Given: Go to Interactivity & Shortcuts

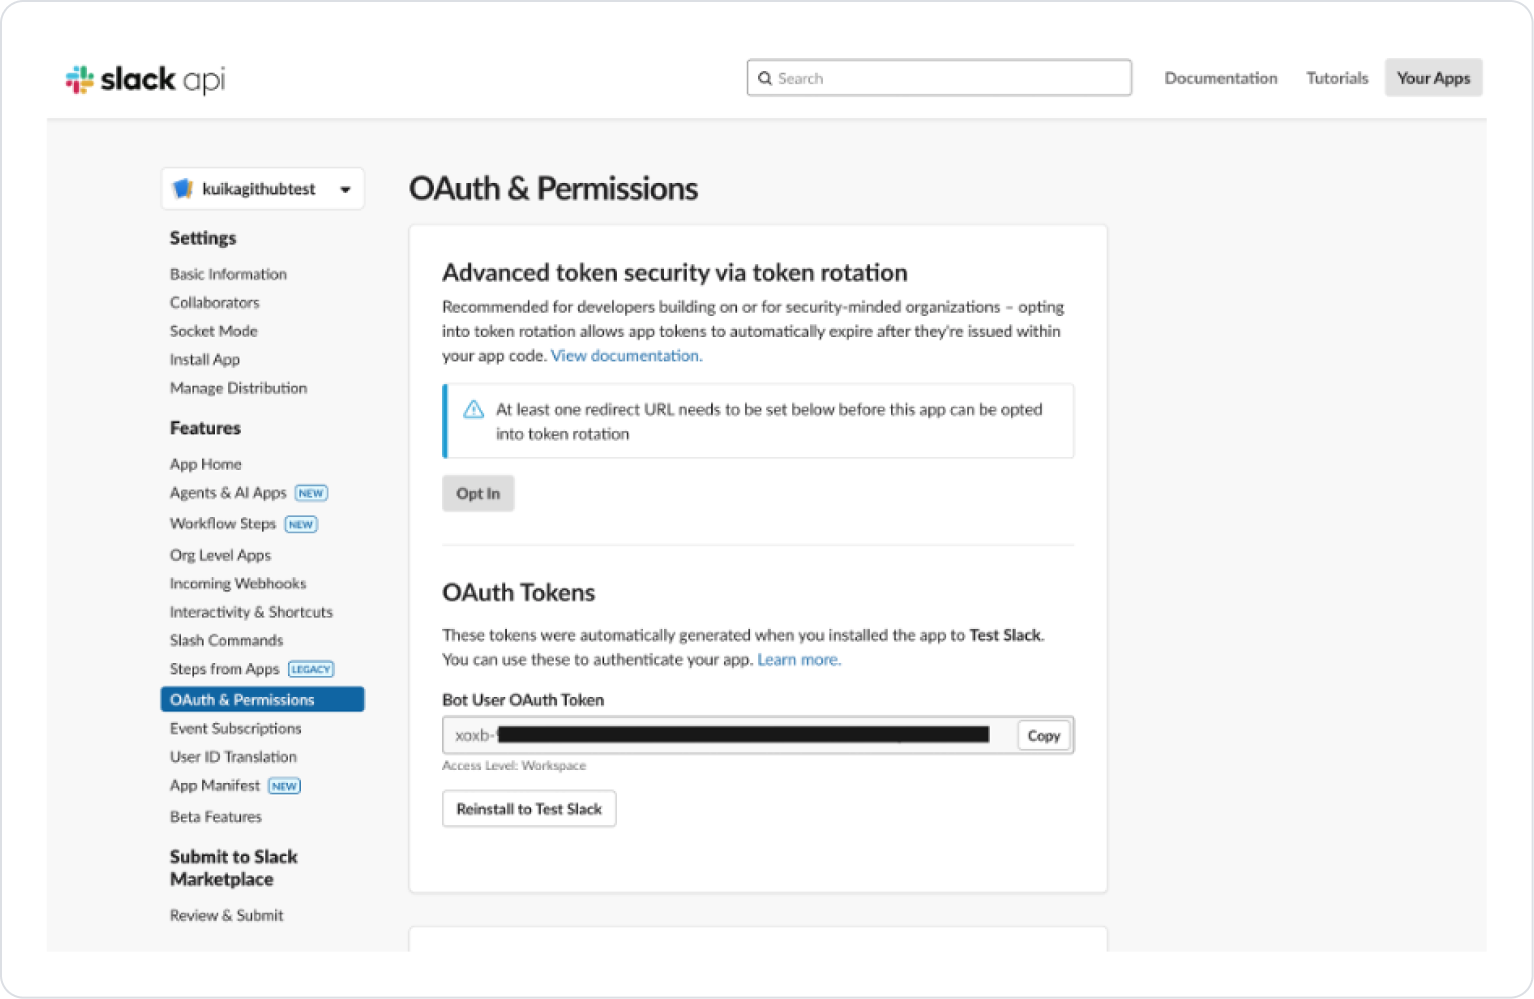Looking at the screenshot, I should tap(251, 612).
